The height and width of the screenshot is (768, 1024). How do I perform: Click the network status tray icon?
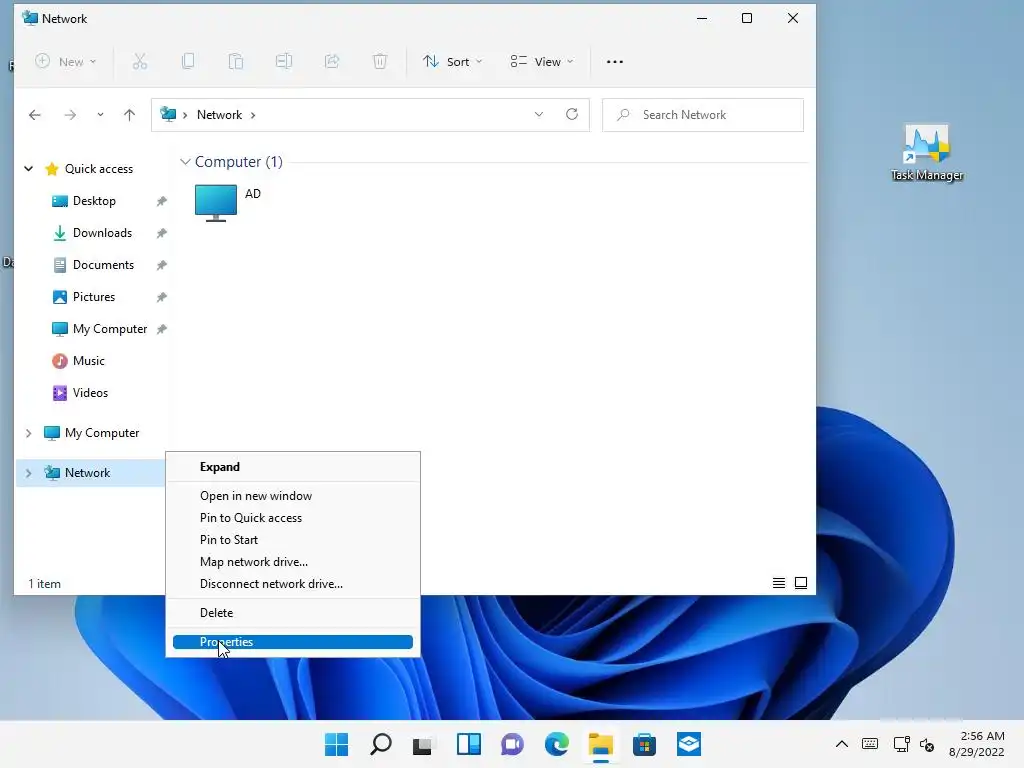pos(901,744)
